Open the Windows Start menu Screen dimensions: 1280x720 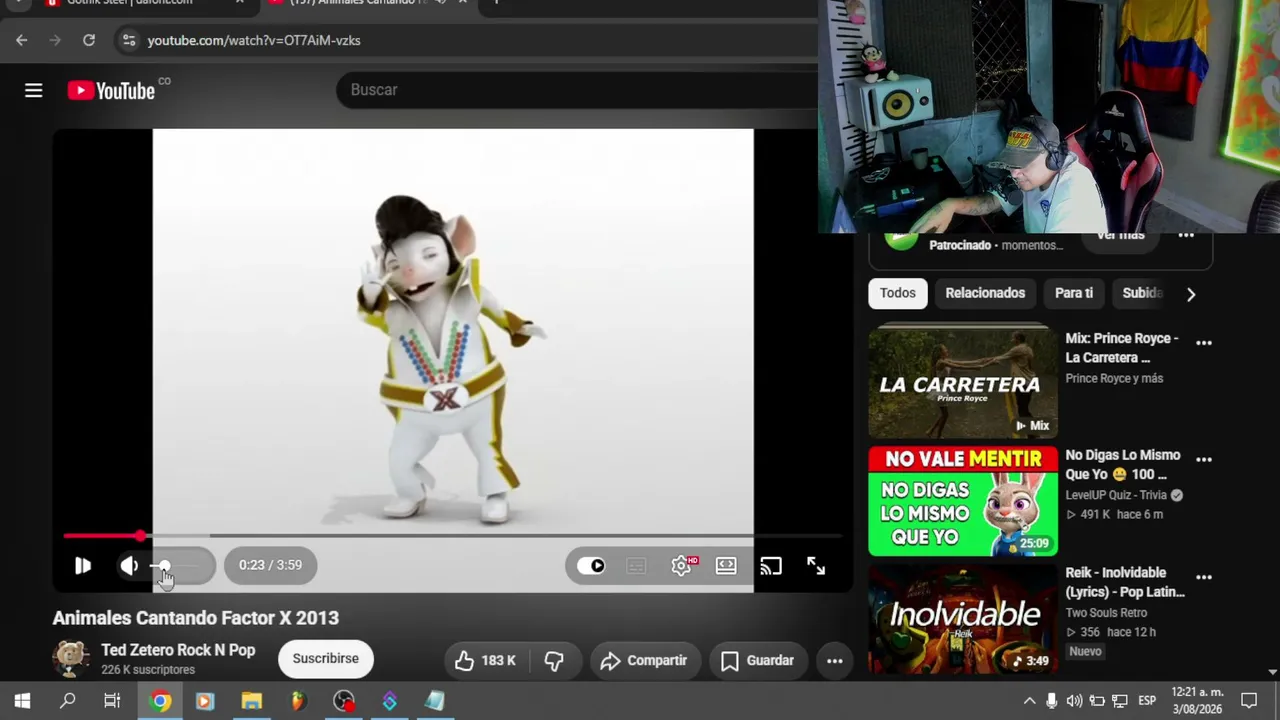coord(22,701)
